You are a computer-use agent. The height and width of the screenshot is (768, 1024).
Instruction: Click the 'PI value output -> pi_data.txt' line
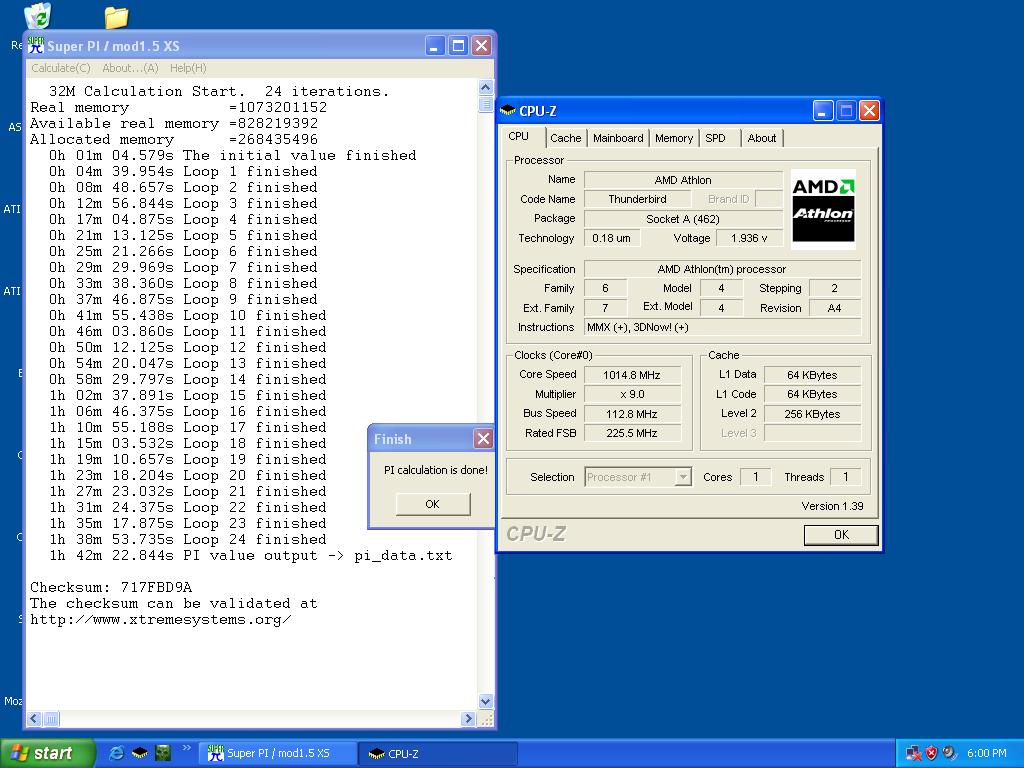click(x=250, y=556)
